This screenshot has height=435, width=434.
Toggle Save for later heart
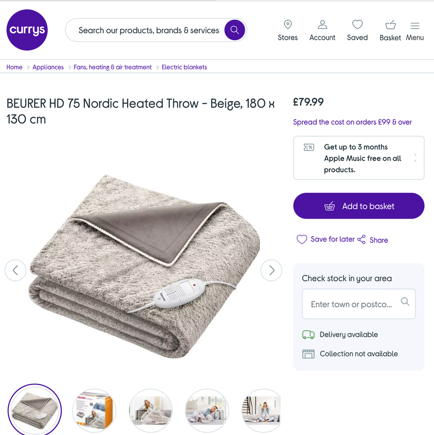click(x=302, y=239)
